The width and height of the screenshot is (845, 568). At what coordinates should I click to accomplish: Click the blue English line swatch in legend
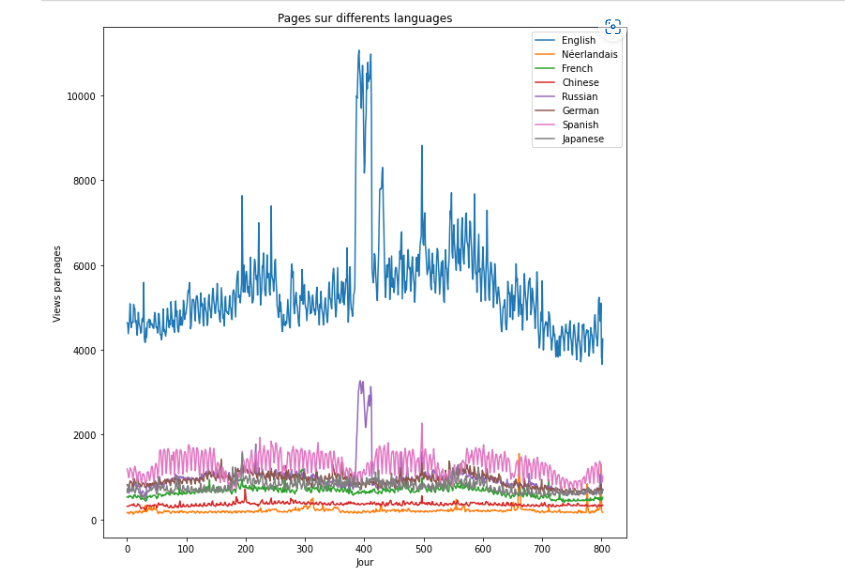click(x=547, y=41)
